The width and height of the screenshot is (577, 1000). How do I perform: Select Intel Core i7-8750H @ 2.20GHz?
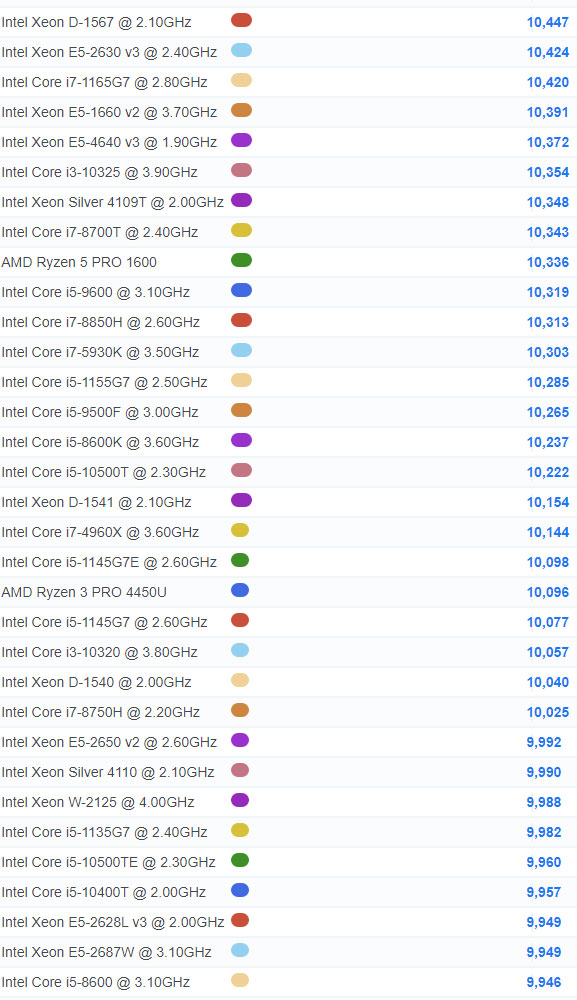[101, 712]
